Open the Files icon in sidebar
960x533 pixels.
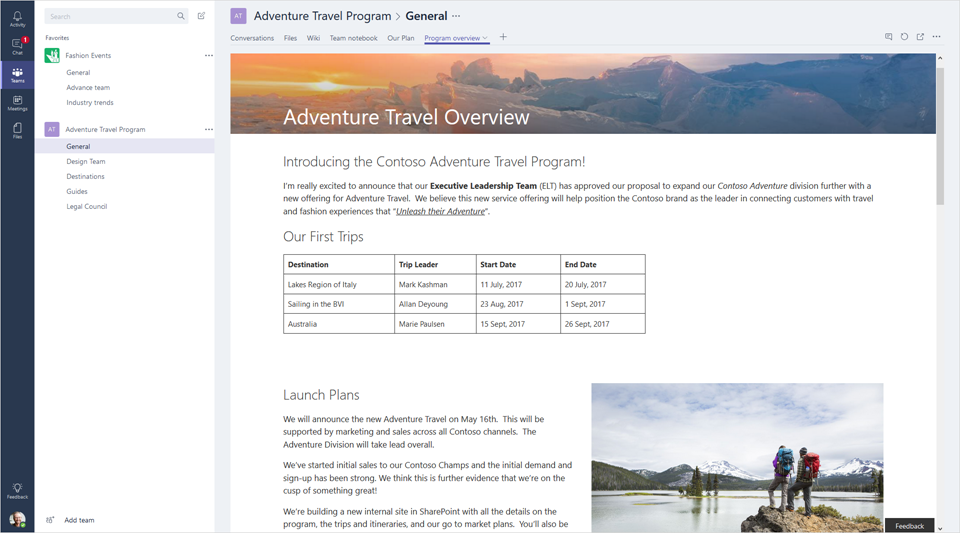point(17,130)
